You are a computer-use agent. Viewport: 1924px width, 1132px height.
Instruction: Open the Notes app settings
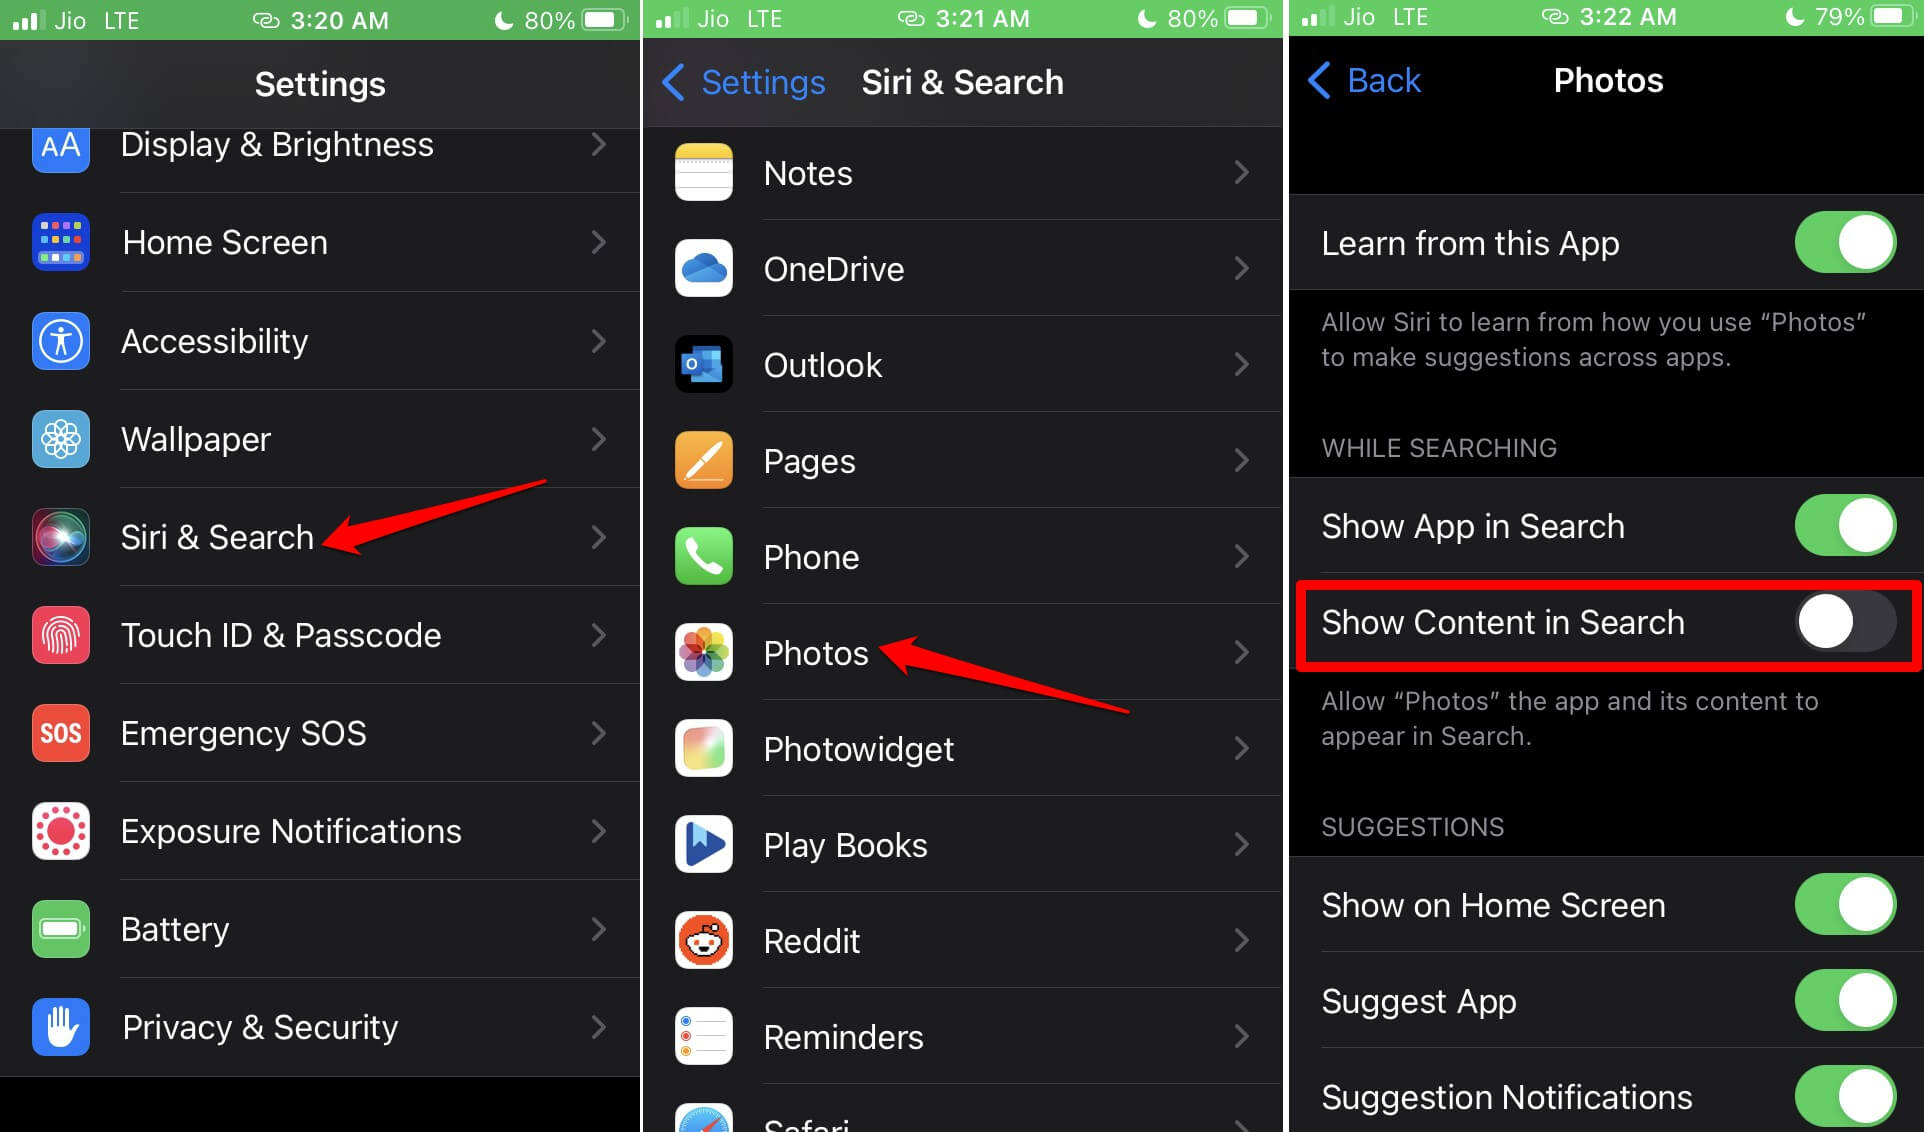click(x=962, y=171)
